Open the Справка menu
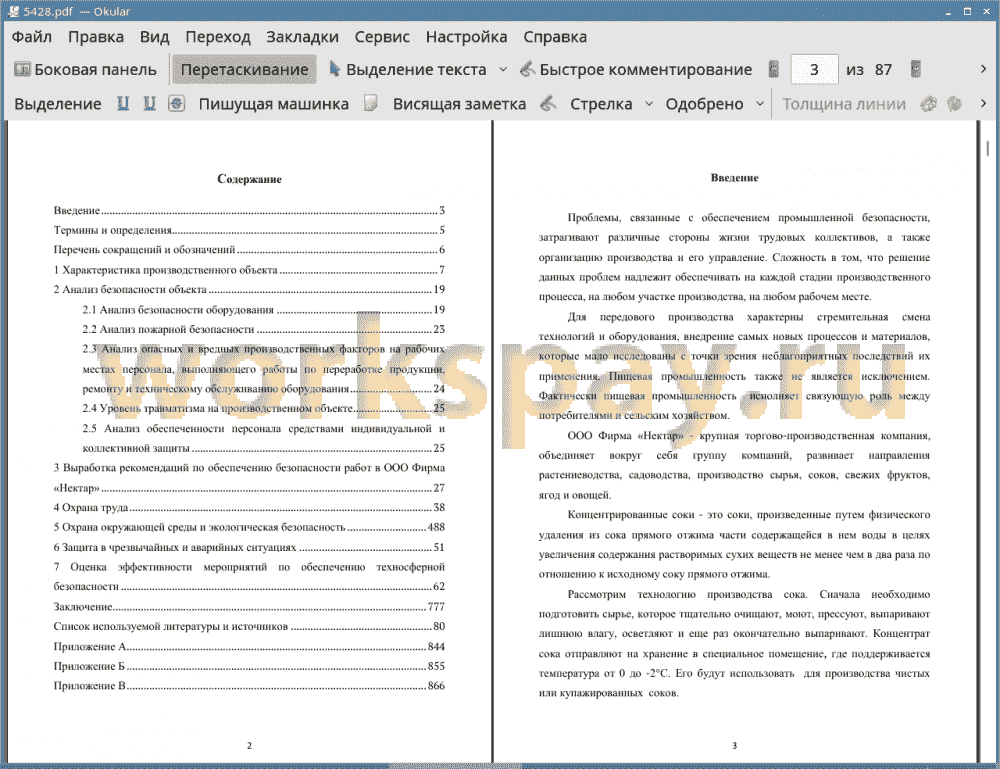Viewport: 1000px width, 769px height. [x=555, y=37]
